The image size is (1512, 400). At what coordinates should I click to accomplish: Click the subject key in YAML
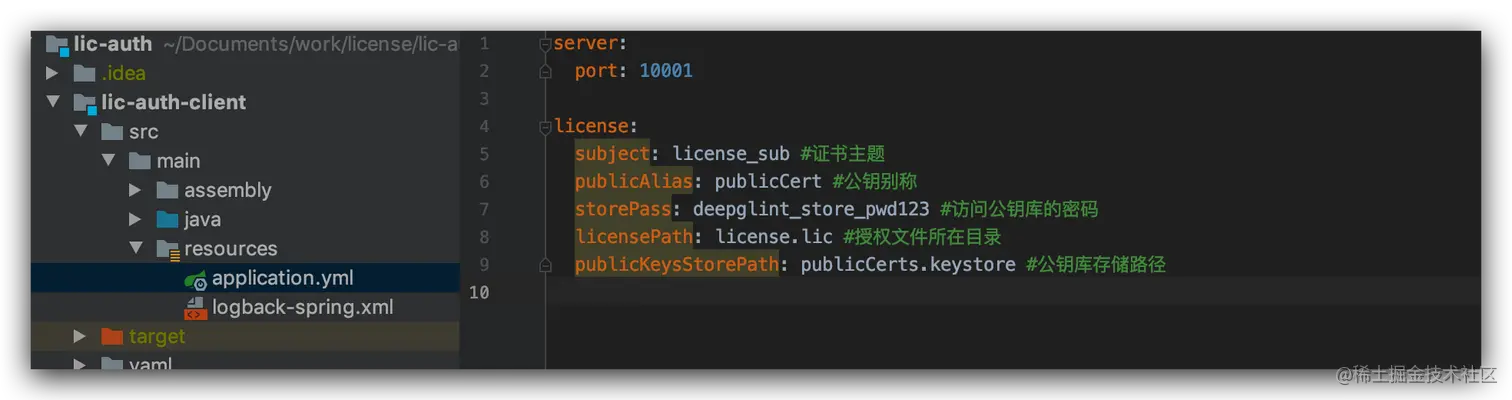612,154
